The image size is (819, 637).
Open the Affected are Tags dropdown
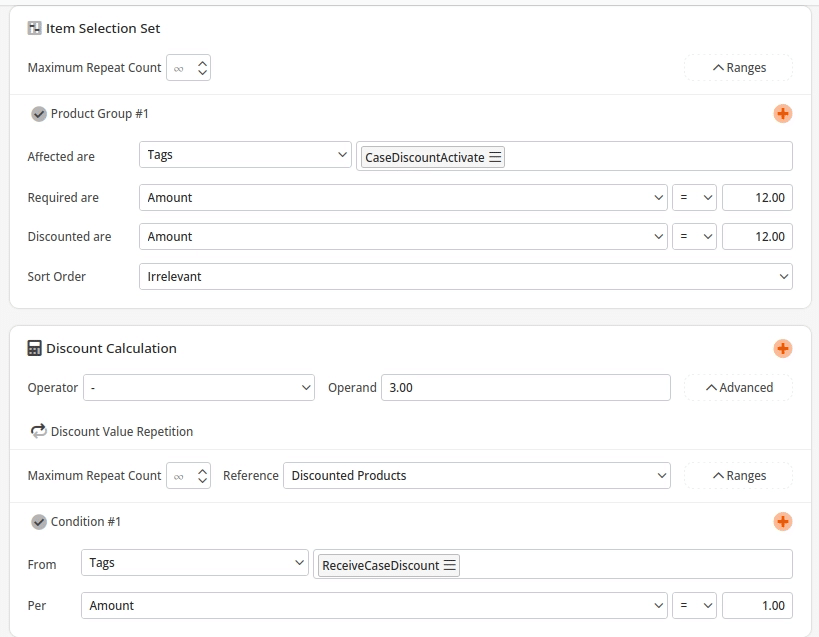245,155
